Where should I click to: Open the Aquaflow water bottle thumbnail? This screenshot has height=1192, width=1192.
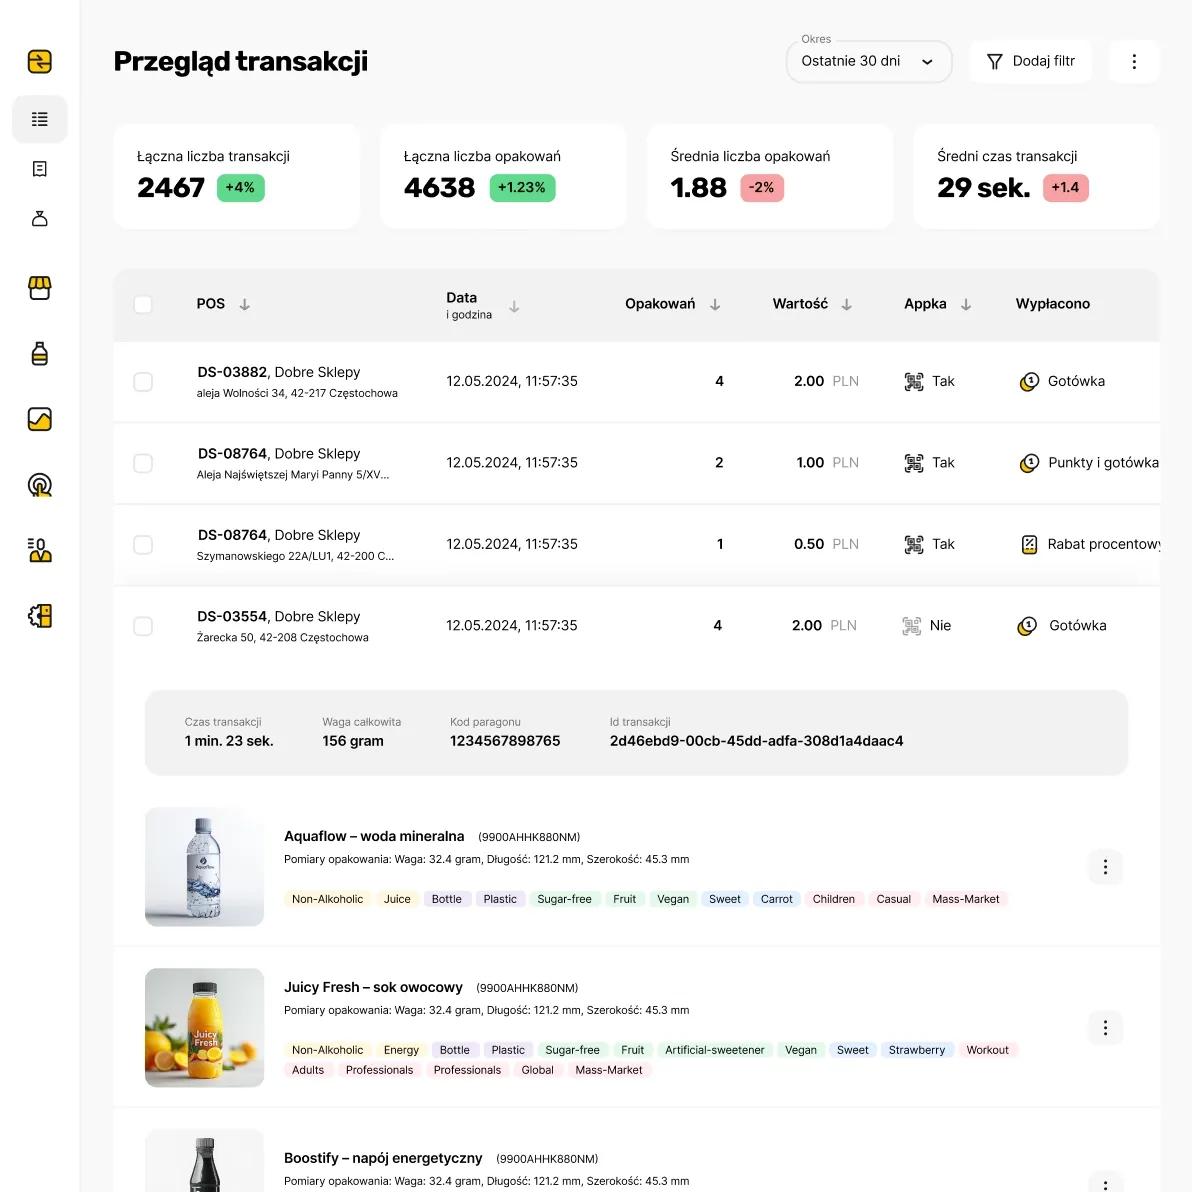(x=204, y=867)
